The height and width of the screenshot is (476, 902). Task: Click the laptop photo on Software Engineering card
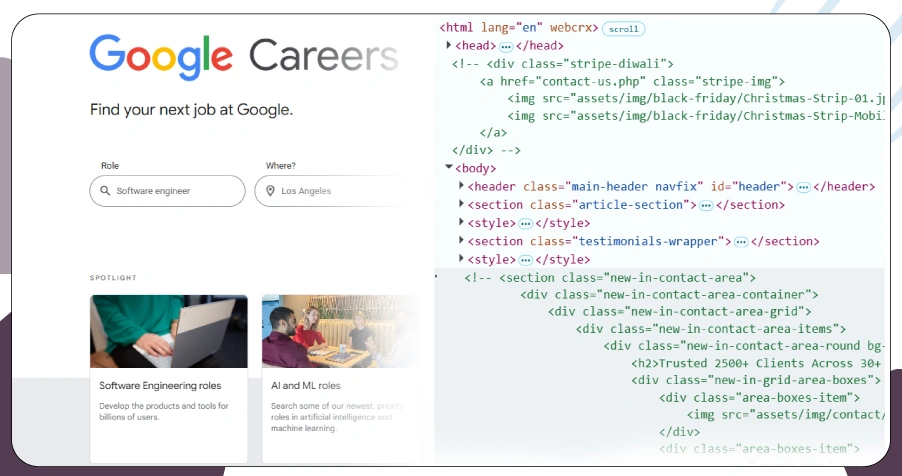[168, 331]
